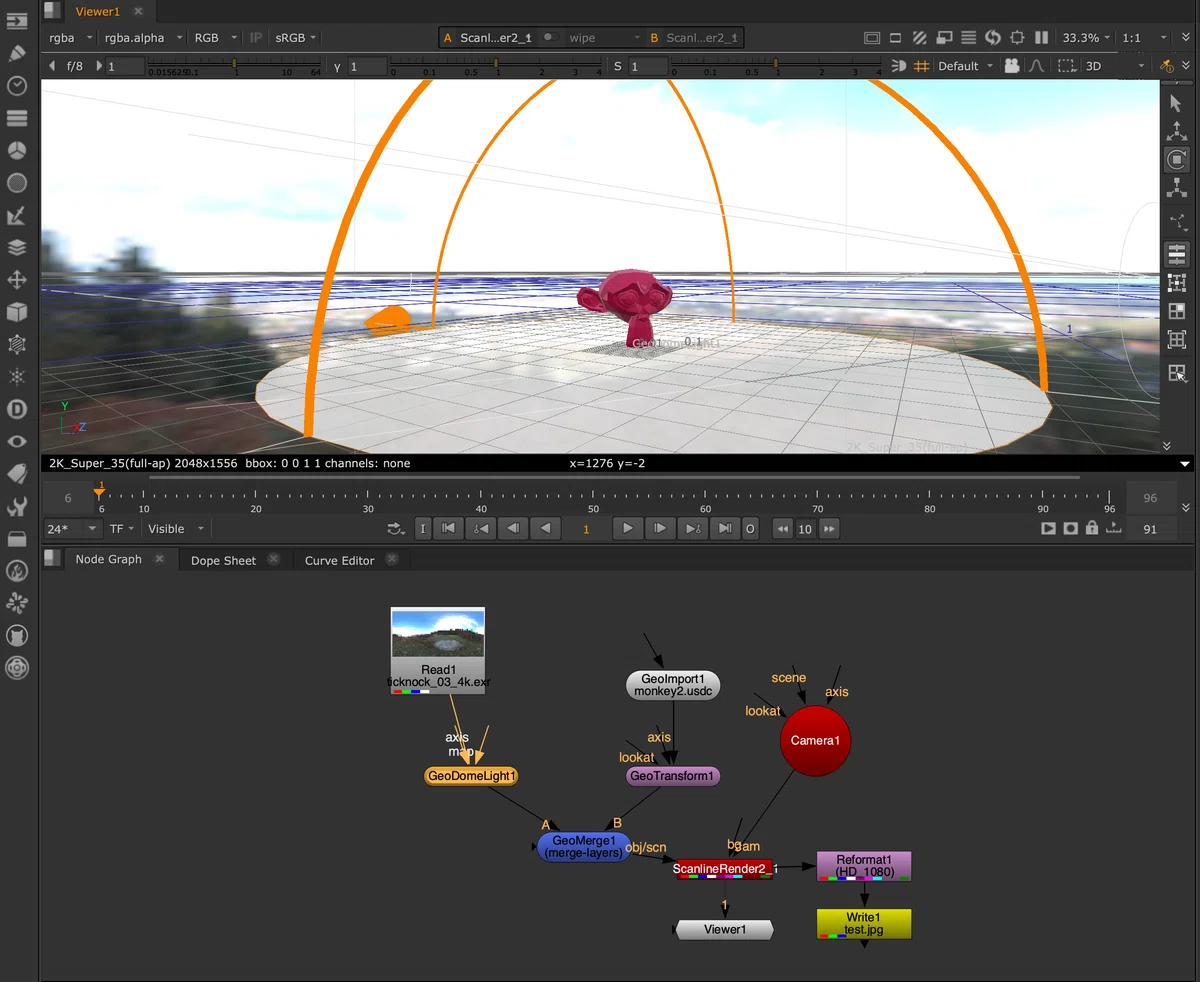The width and height of the screenshot is (1200, 982).
Task: Click the viewer target crosshair icon
Action: pos(1018,38)
